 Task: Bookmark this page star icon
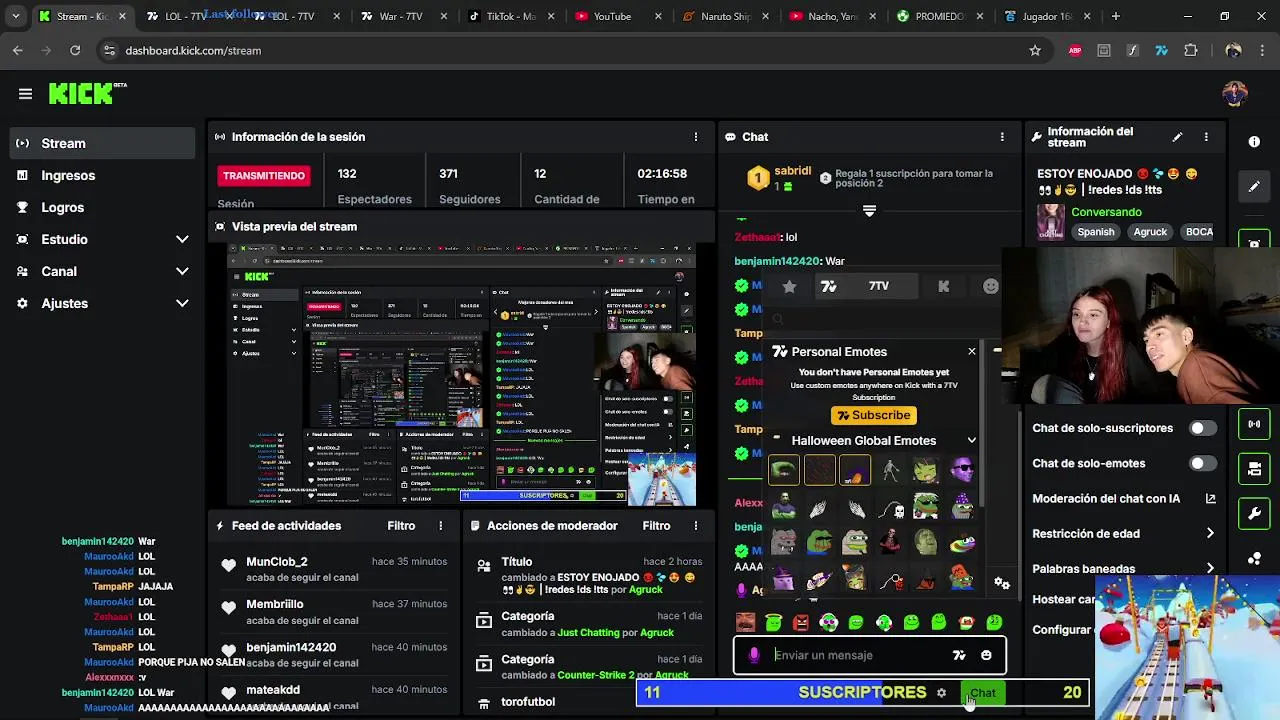[1035, 50]
